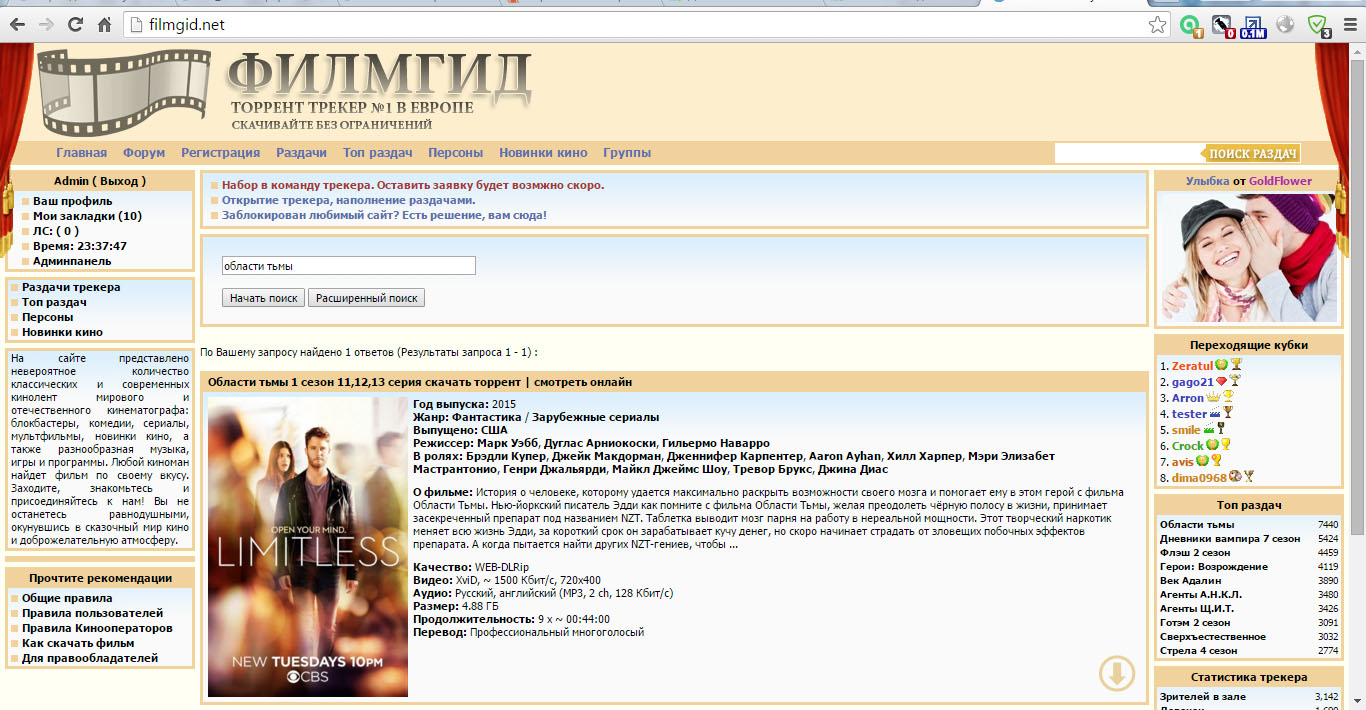The width and height of the screenshot is (1366, 710).
Task: Click the blue 0.1M extension icon
Action: [1253, 26]
